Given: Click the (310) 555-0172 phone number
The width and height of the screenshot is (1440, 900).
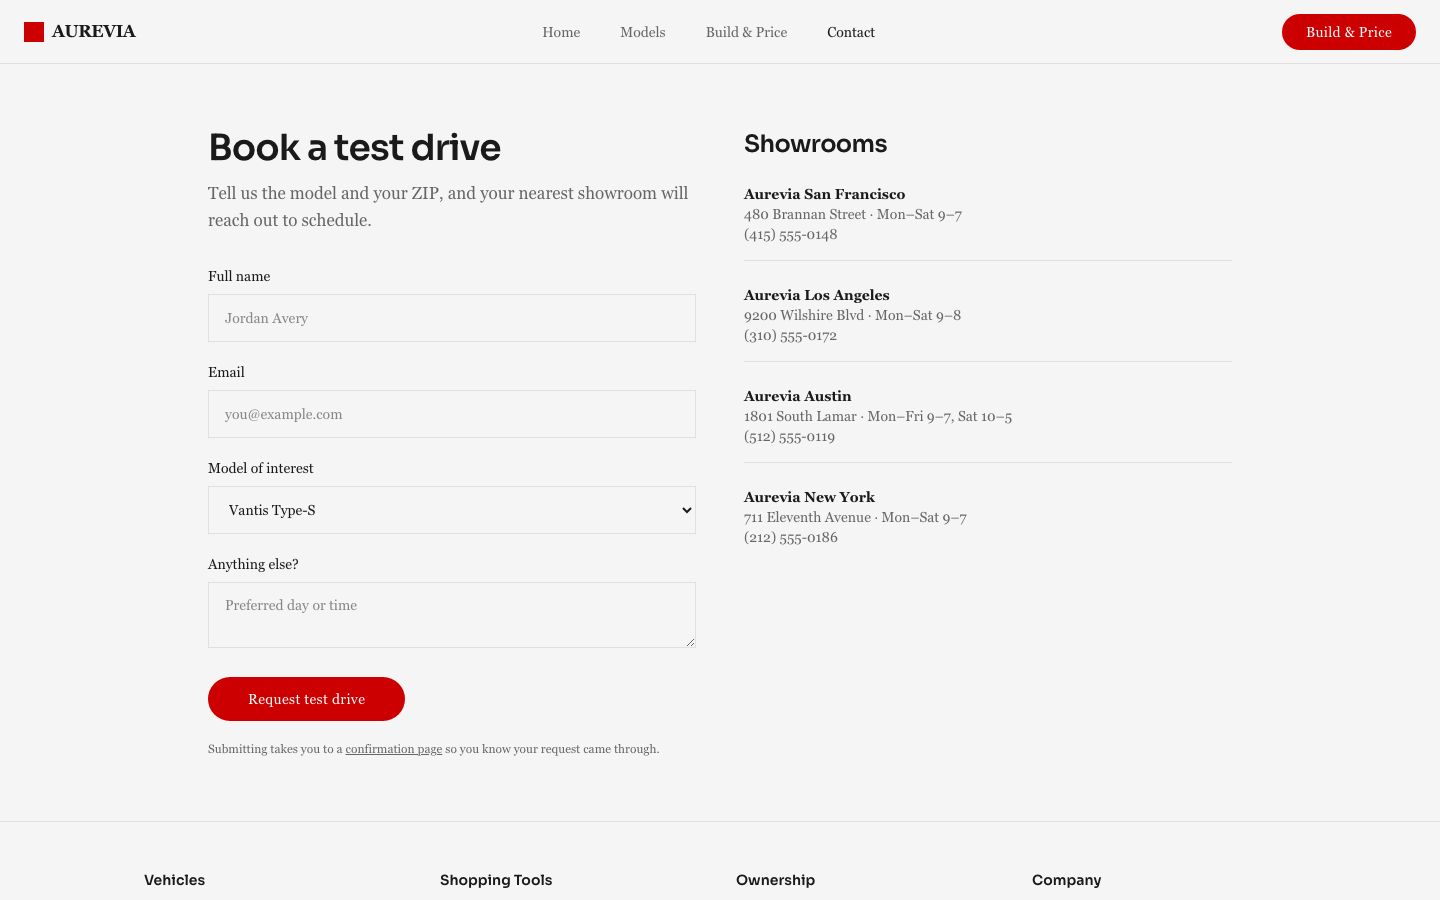Looking at the screenshot, I should click(x=790, y=336).
